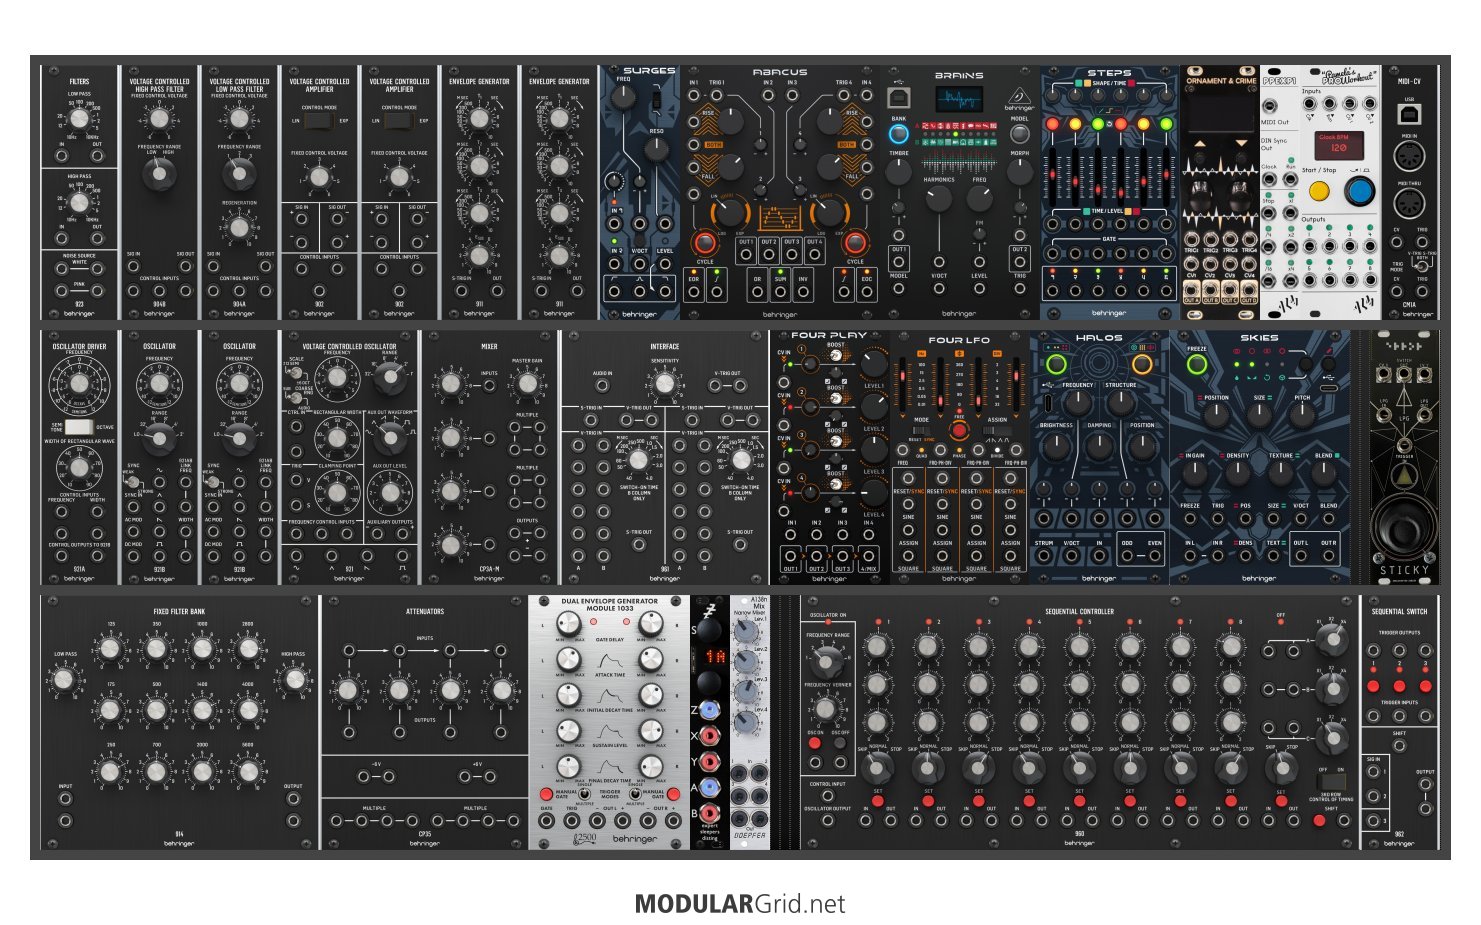
Task: Click Frequency Range knob on Sequential Controller
Action: click(827, 661)
